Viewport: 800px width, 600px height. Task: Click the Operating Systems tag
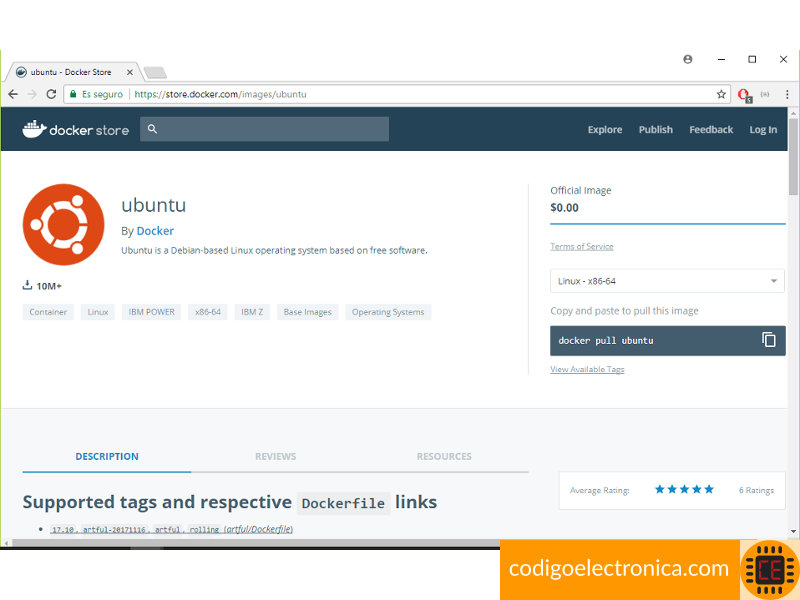point(388,312)
